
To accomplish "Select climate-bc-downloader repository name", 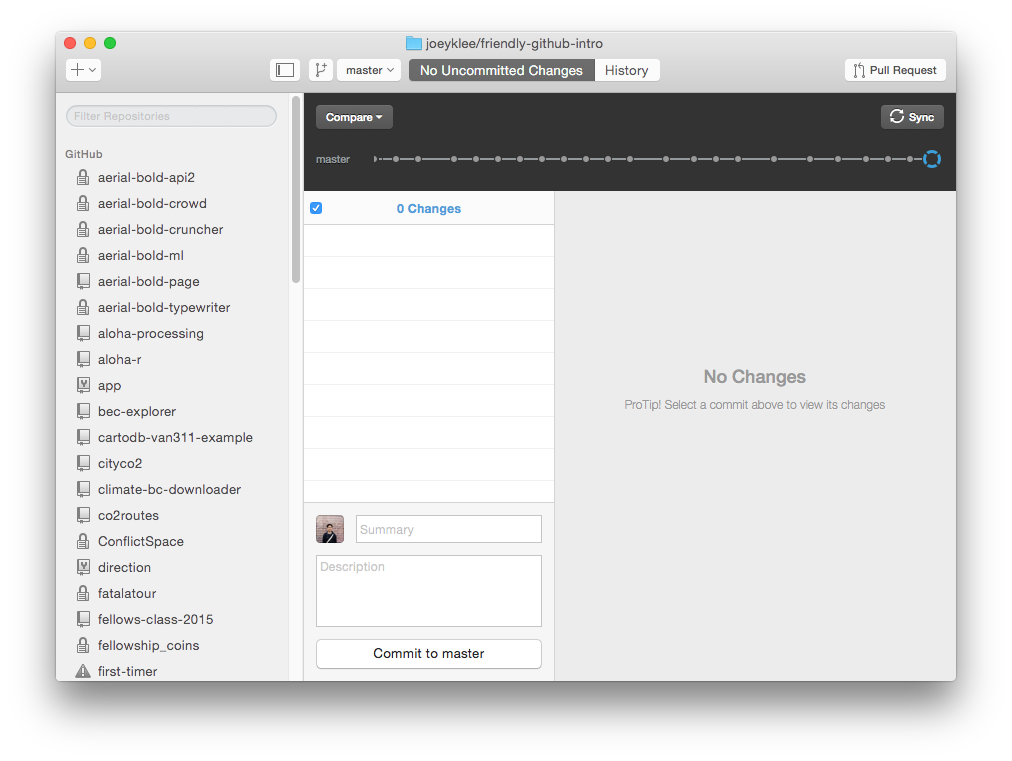I will click(169, 489).
